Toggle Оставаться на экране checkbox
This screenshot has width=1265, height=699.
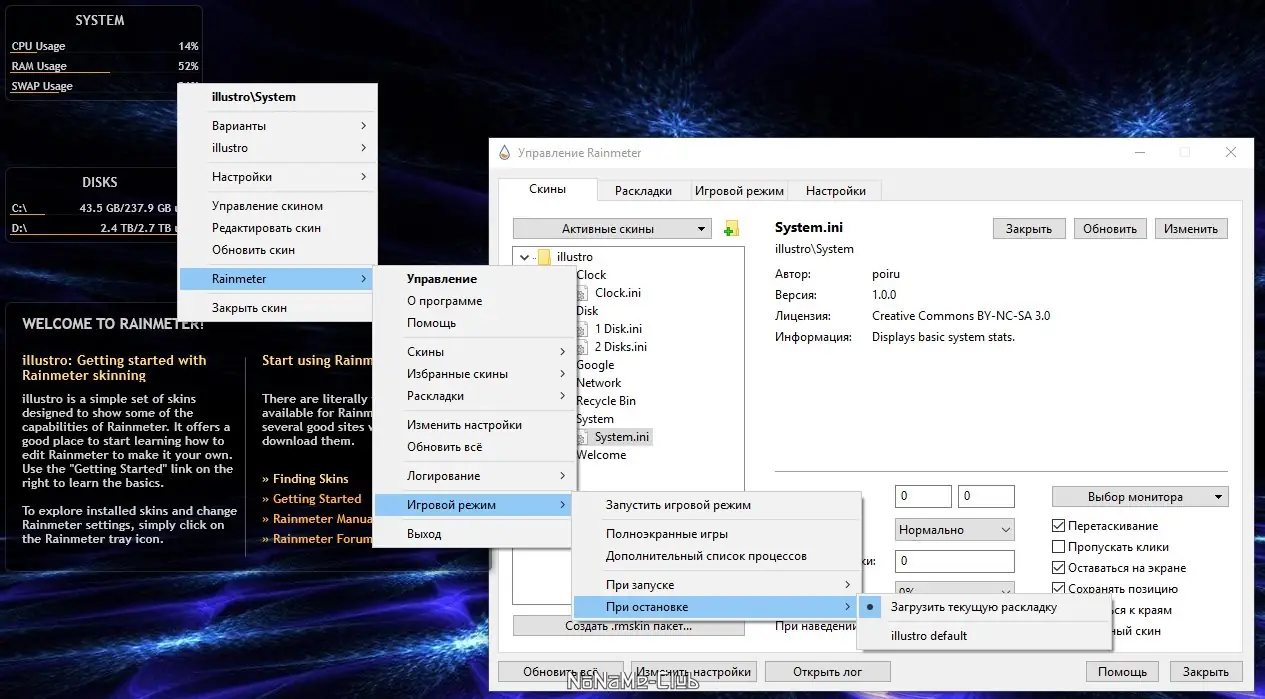point(1059,568)
